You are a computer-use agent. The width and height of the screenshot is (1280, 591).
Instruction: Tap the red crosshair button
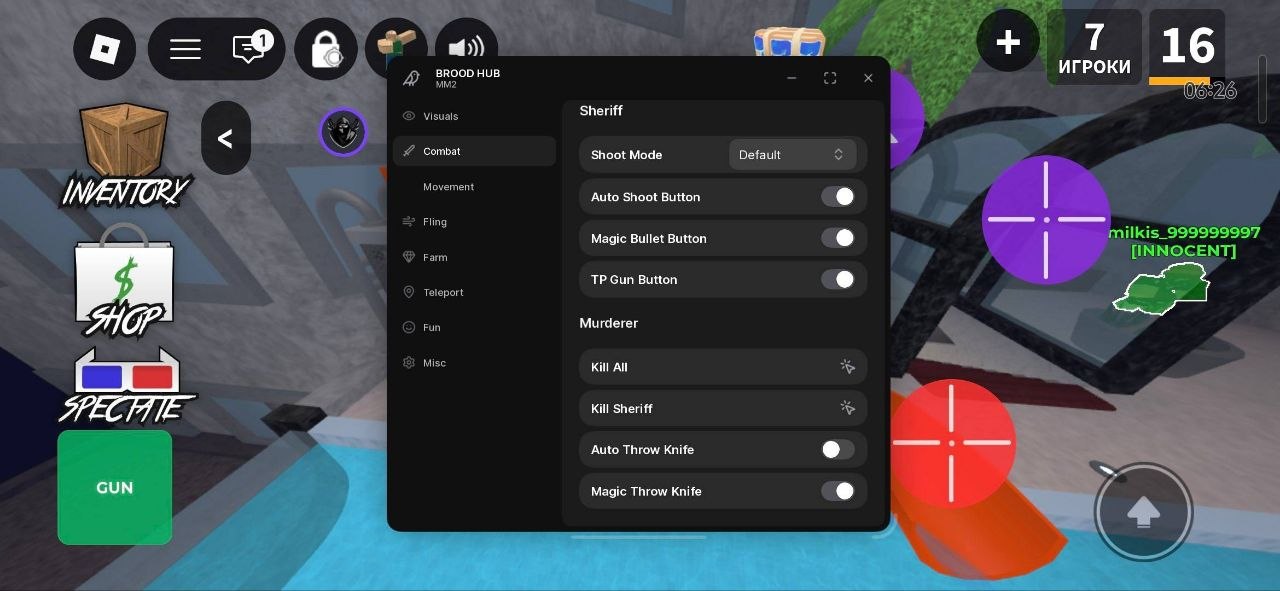tap(951, 442)
